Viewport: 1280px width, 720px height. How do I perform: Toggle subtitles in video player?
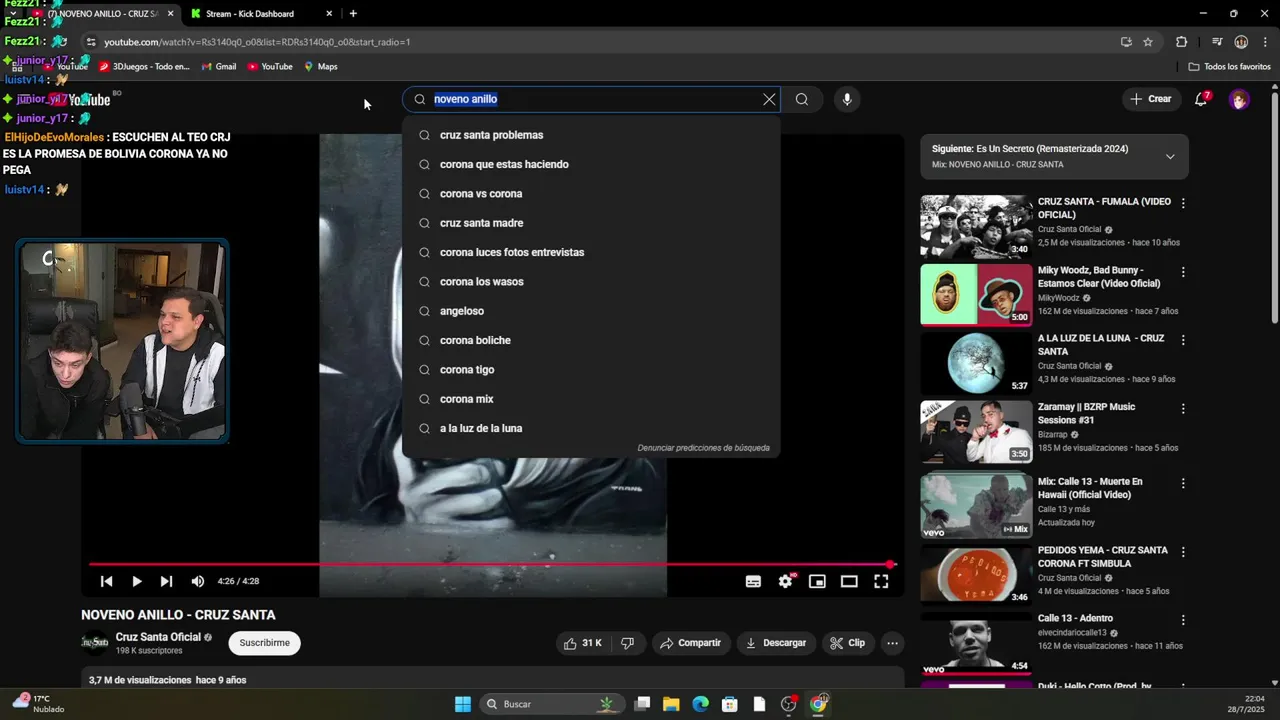pos(753,581)
